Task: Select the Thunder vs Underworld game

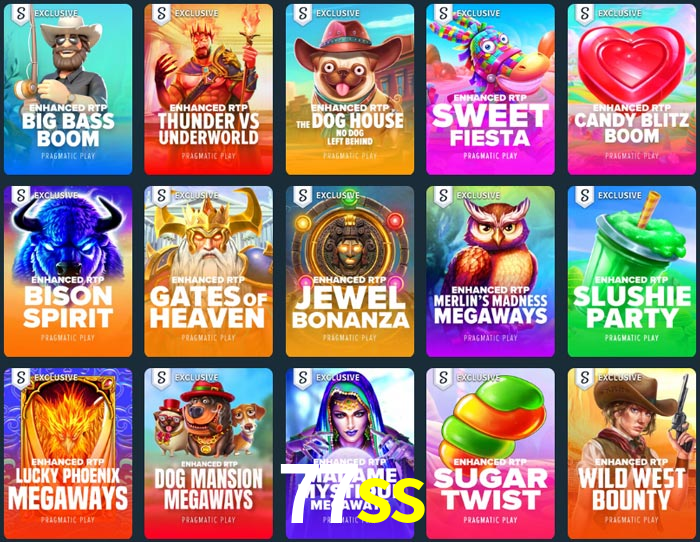Action: pos(208,89)
